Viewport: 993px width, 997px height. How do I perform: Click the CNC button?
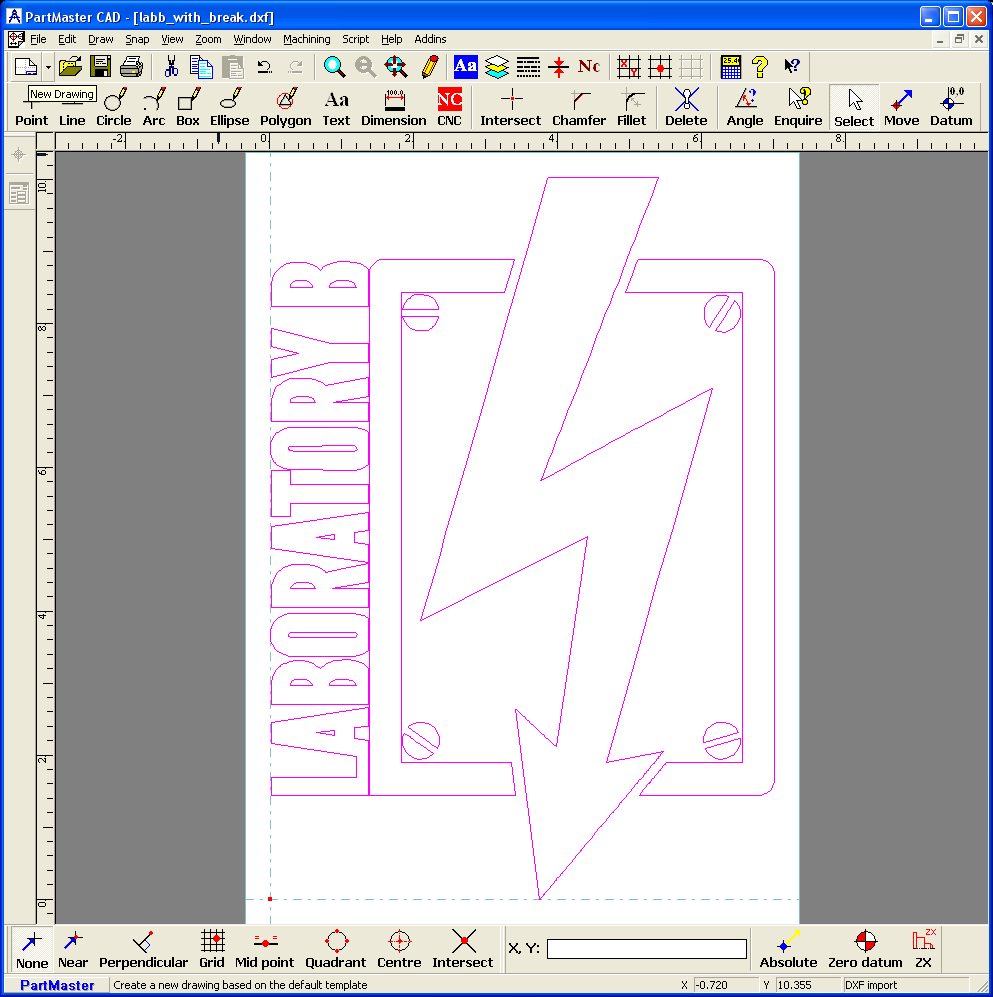[449, 107]
